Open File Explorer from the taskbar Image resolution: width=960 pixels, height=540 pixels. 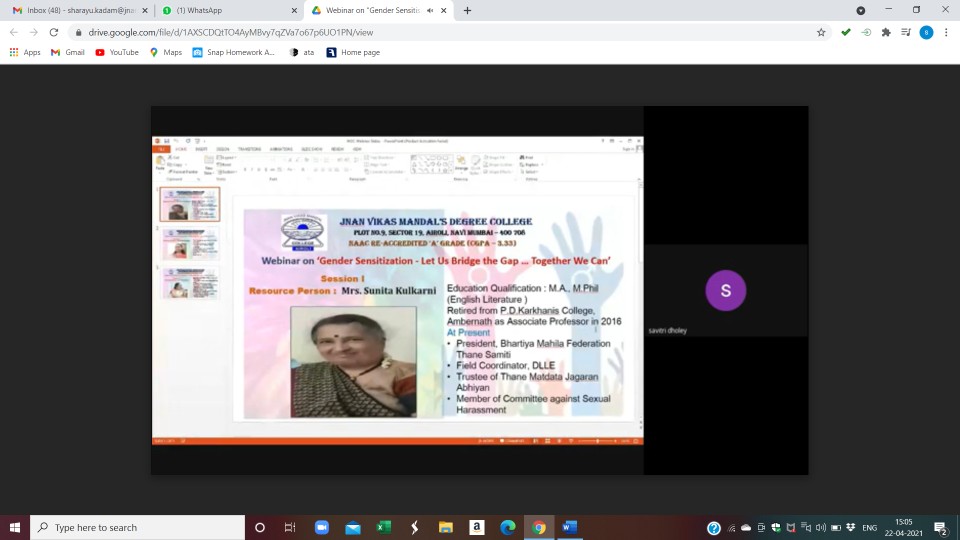[x=446, y=527]
